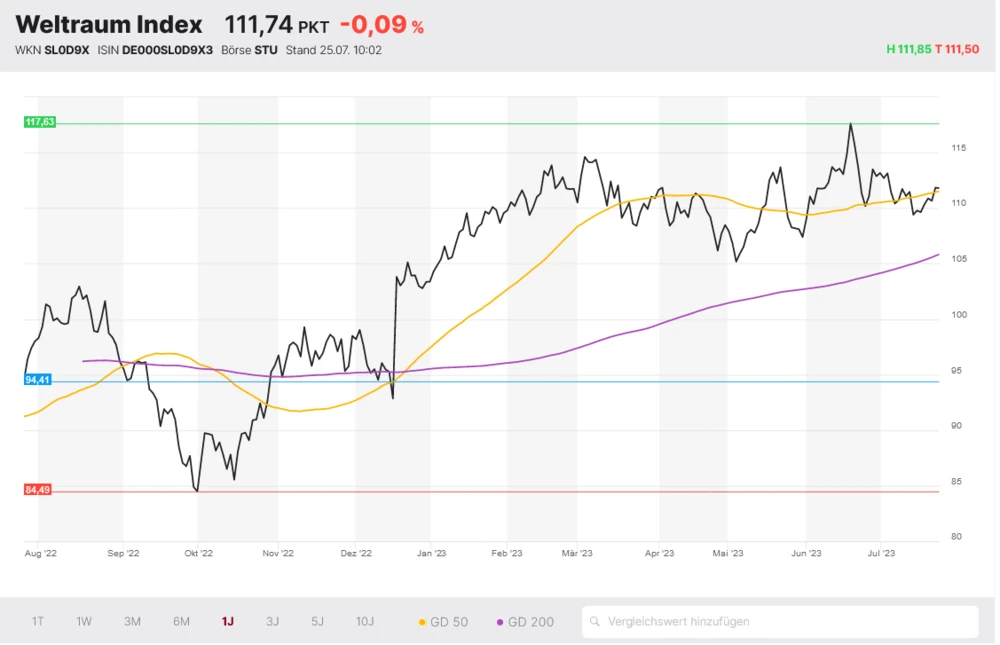Click the WKN code SL0D9X
The height and width of the screenshot is (645, 1000).
67,50
